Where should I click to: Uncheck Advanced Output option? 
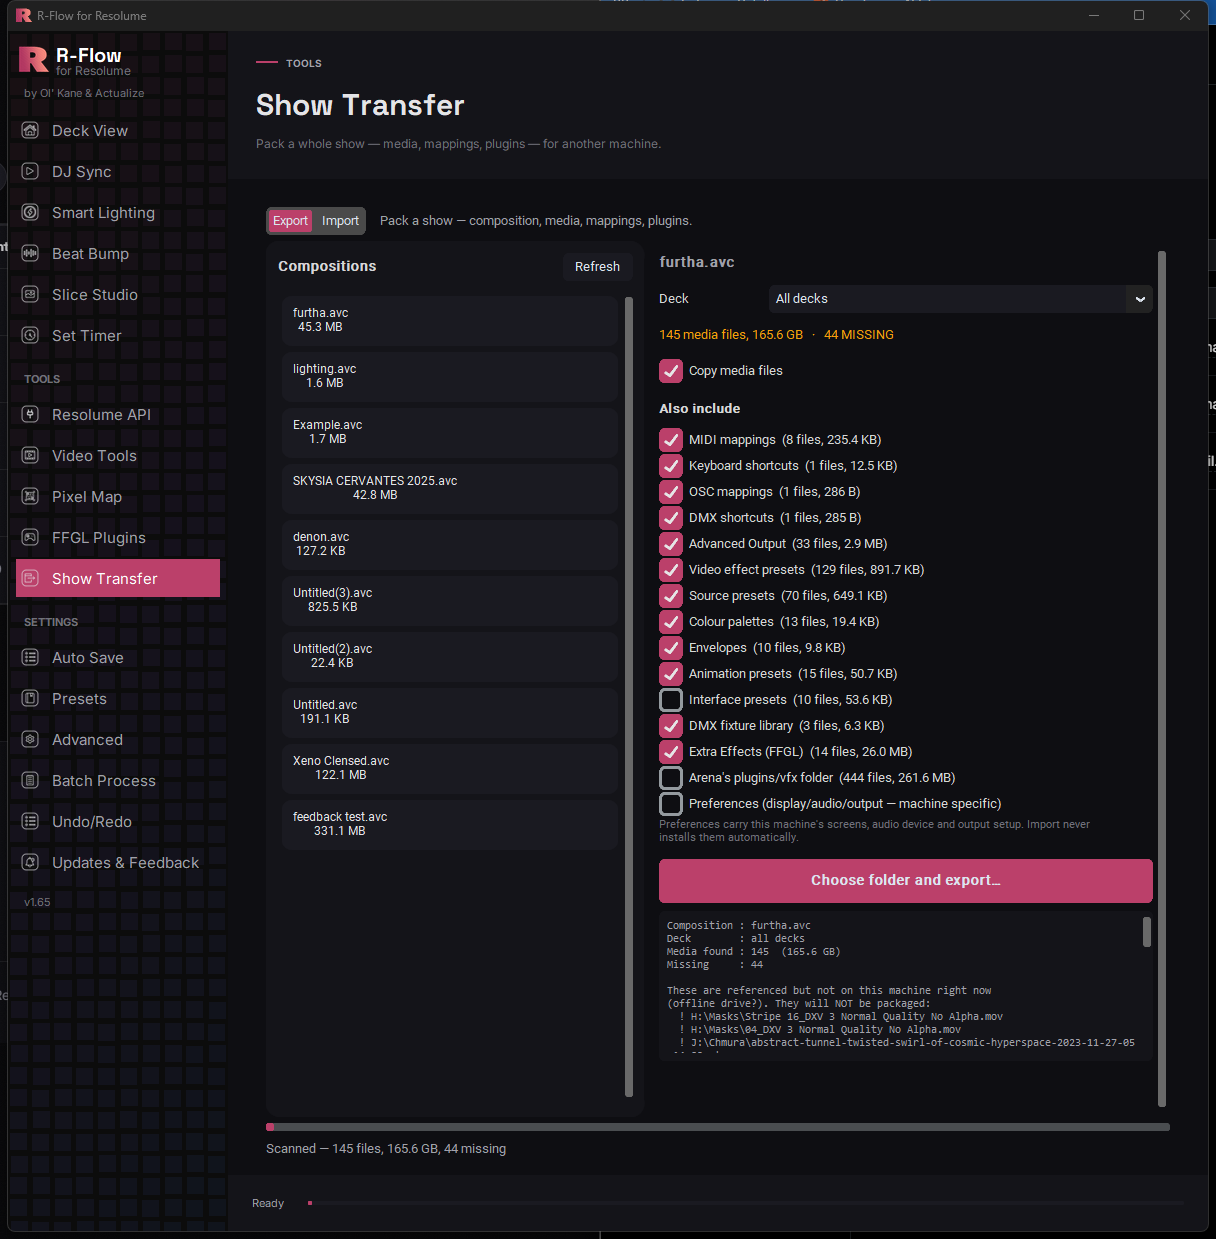tap(671, 544)
